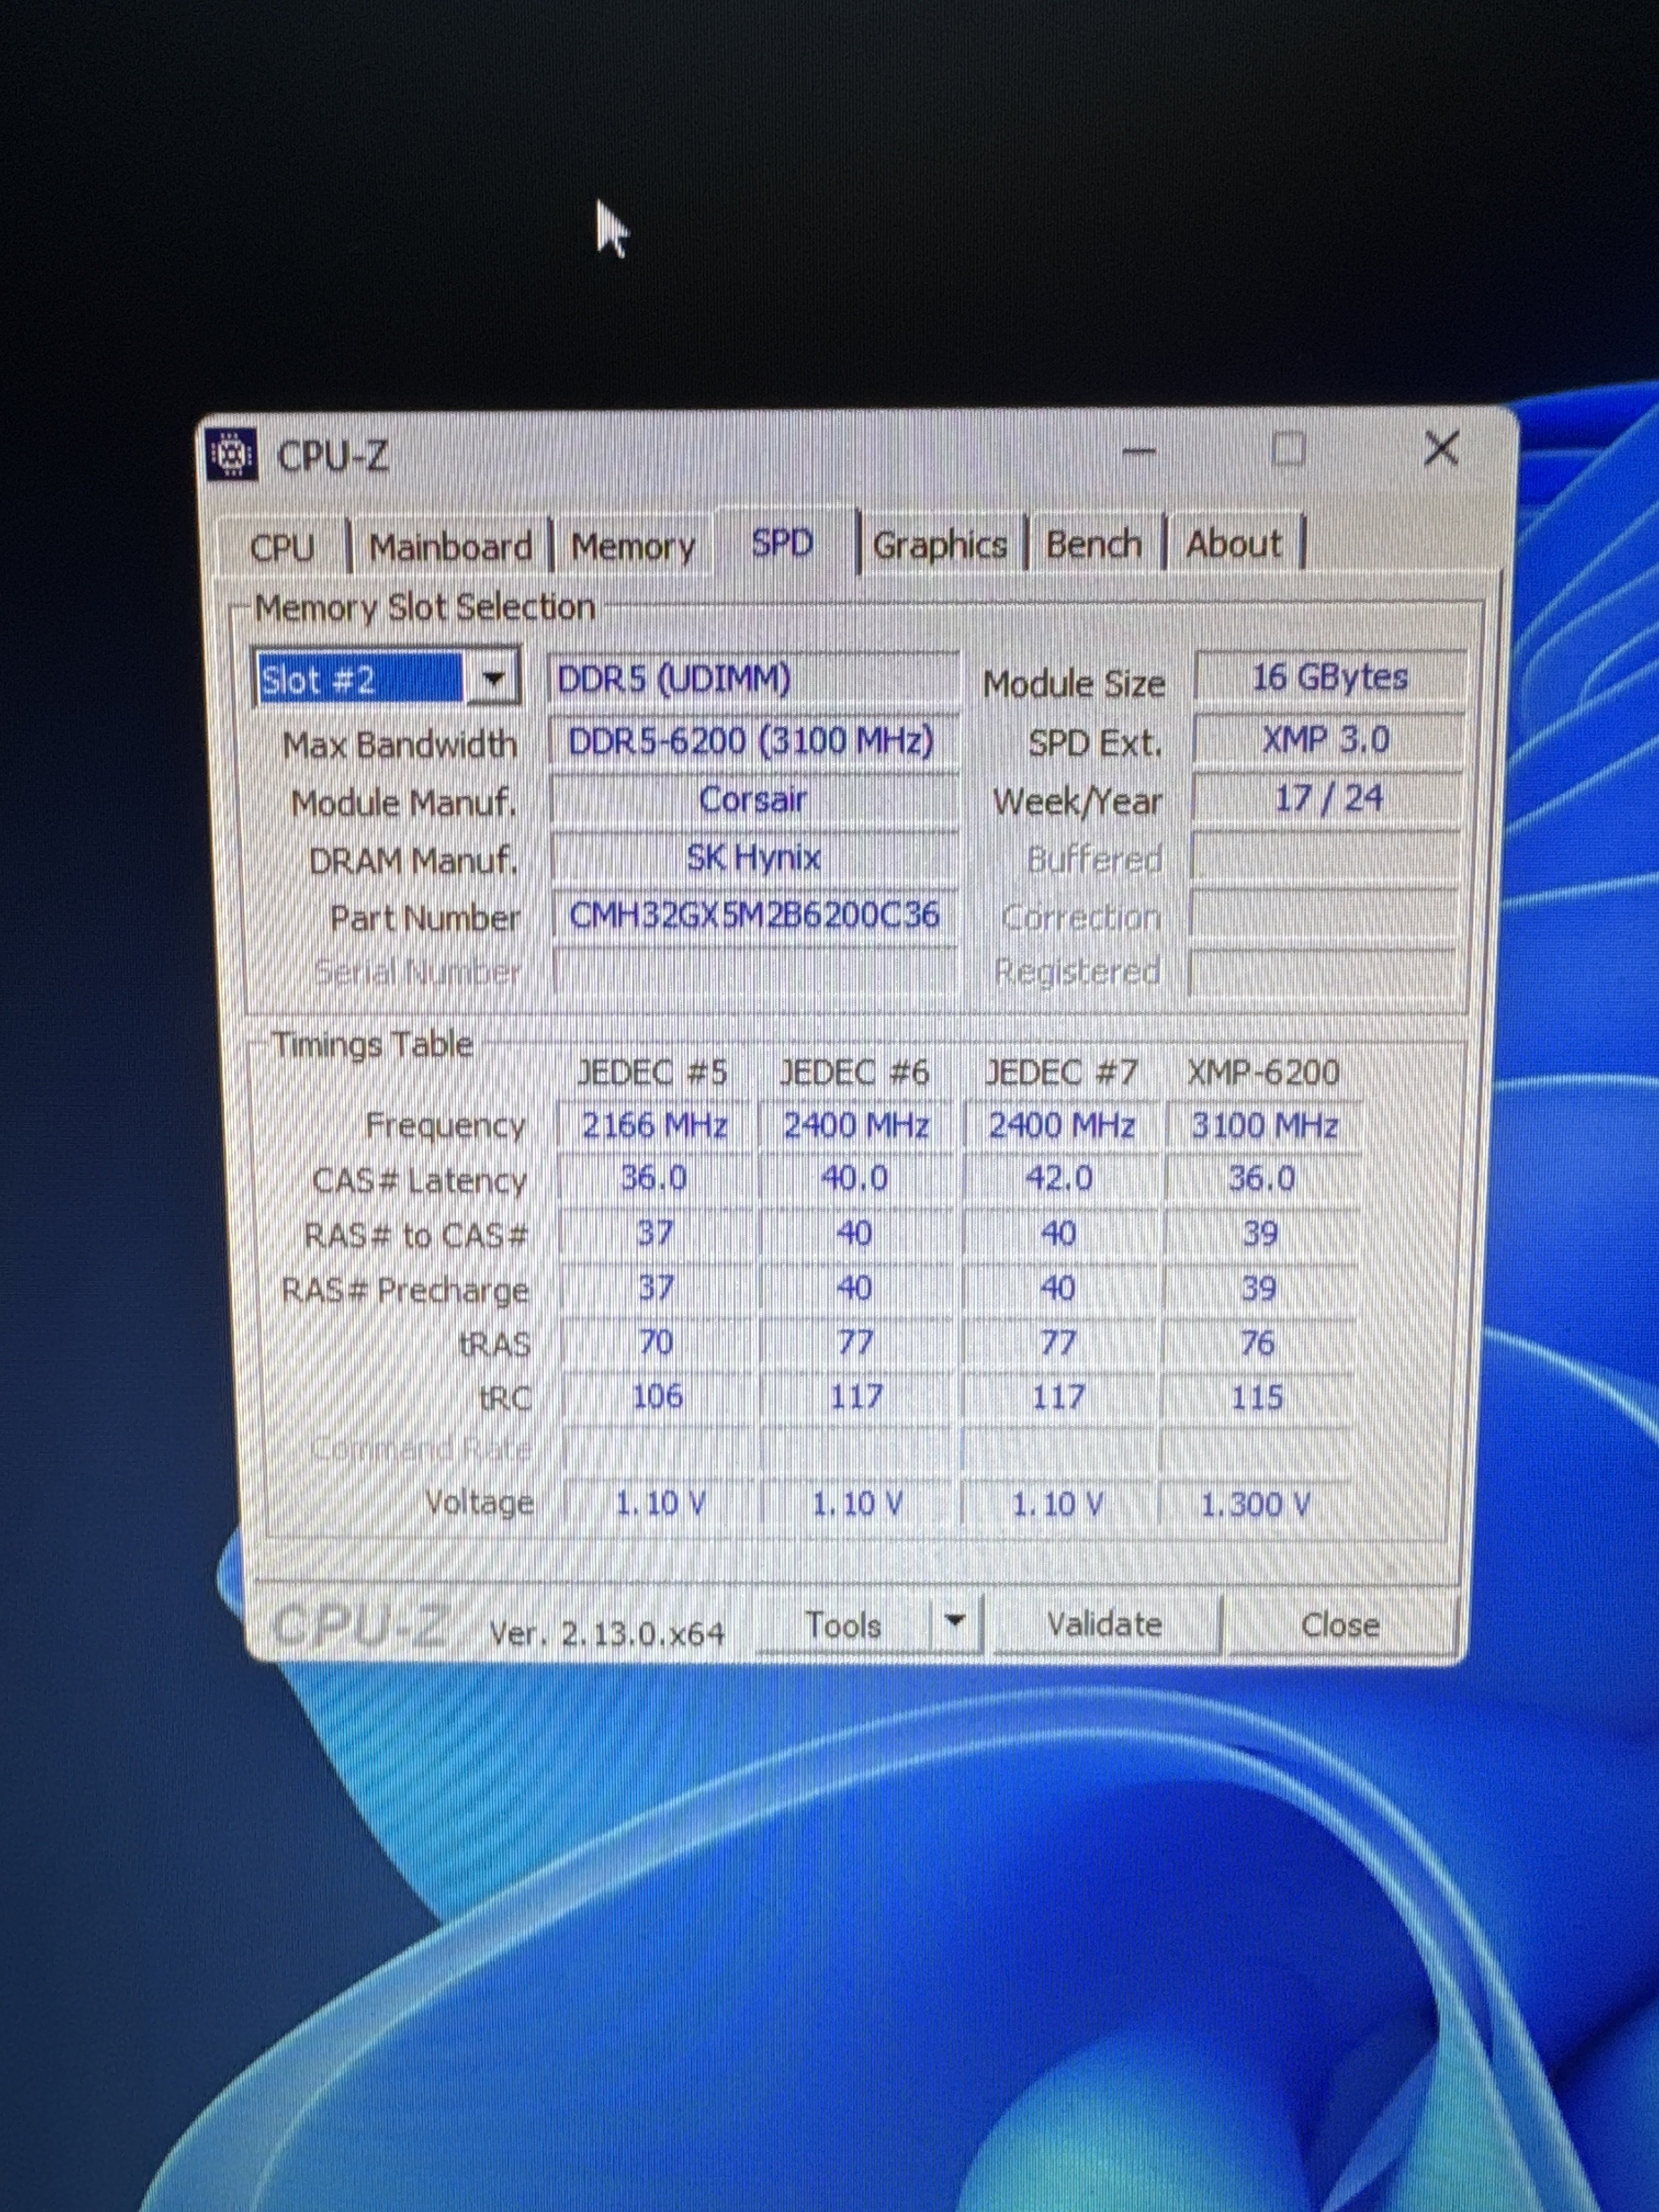This screenshot has height=2212, width=1659.
Task: Open the Bench tab
Action: [1093, 543]
